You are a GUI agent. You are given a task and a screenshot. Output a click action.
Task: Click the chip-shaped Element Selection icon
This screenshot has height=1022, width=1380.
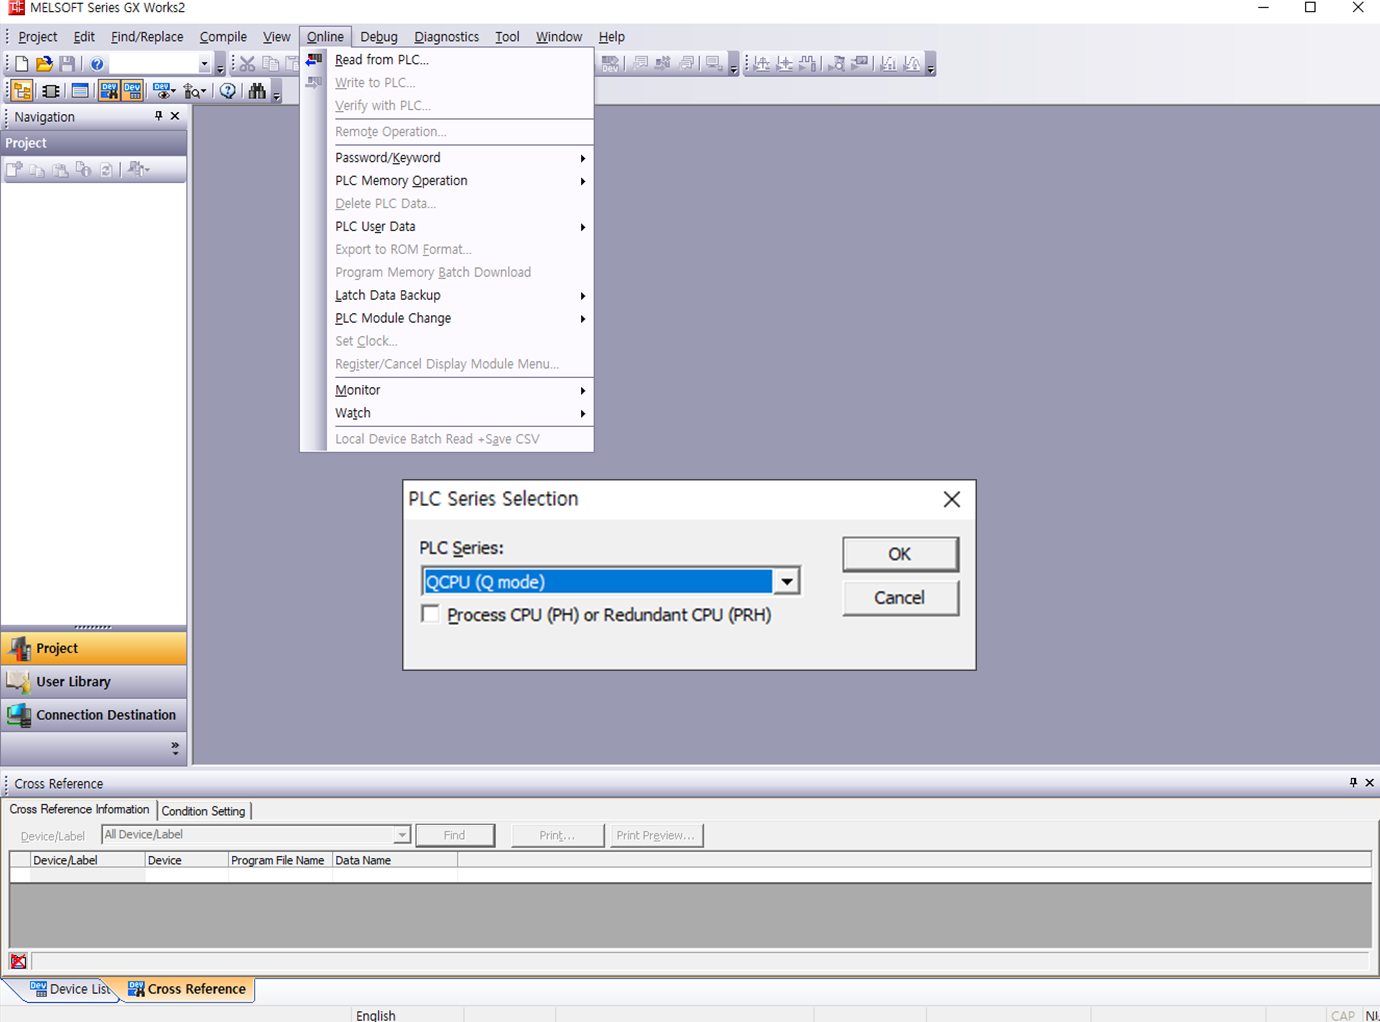51,91
